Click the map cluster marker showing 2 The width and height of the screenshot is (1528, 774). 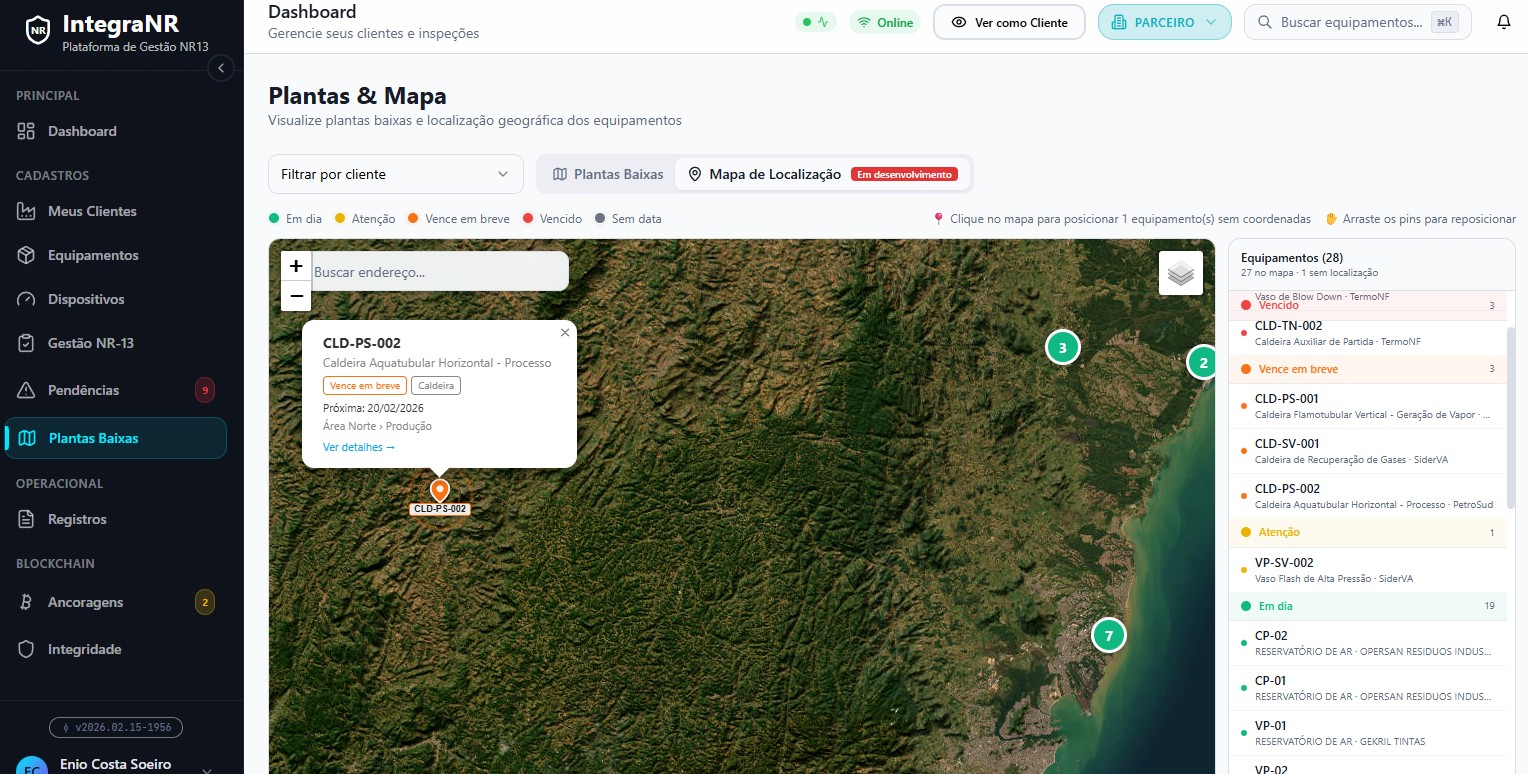click(1203, 363)
